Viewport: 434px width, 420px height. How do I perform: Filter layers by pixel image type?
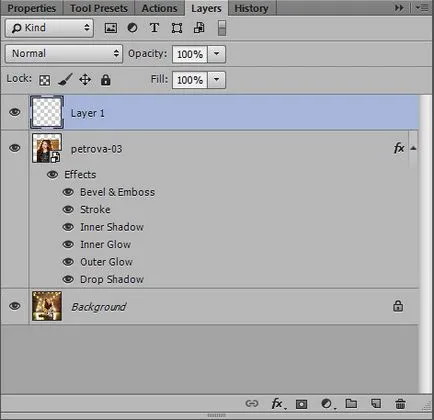tap(111, 28)
